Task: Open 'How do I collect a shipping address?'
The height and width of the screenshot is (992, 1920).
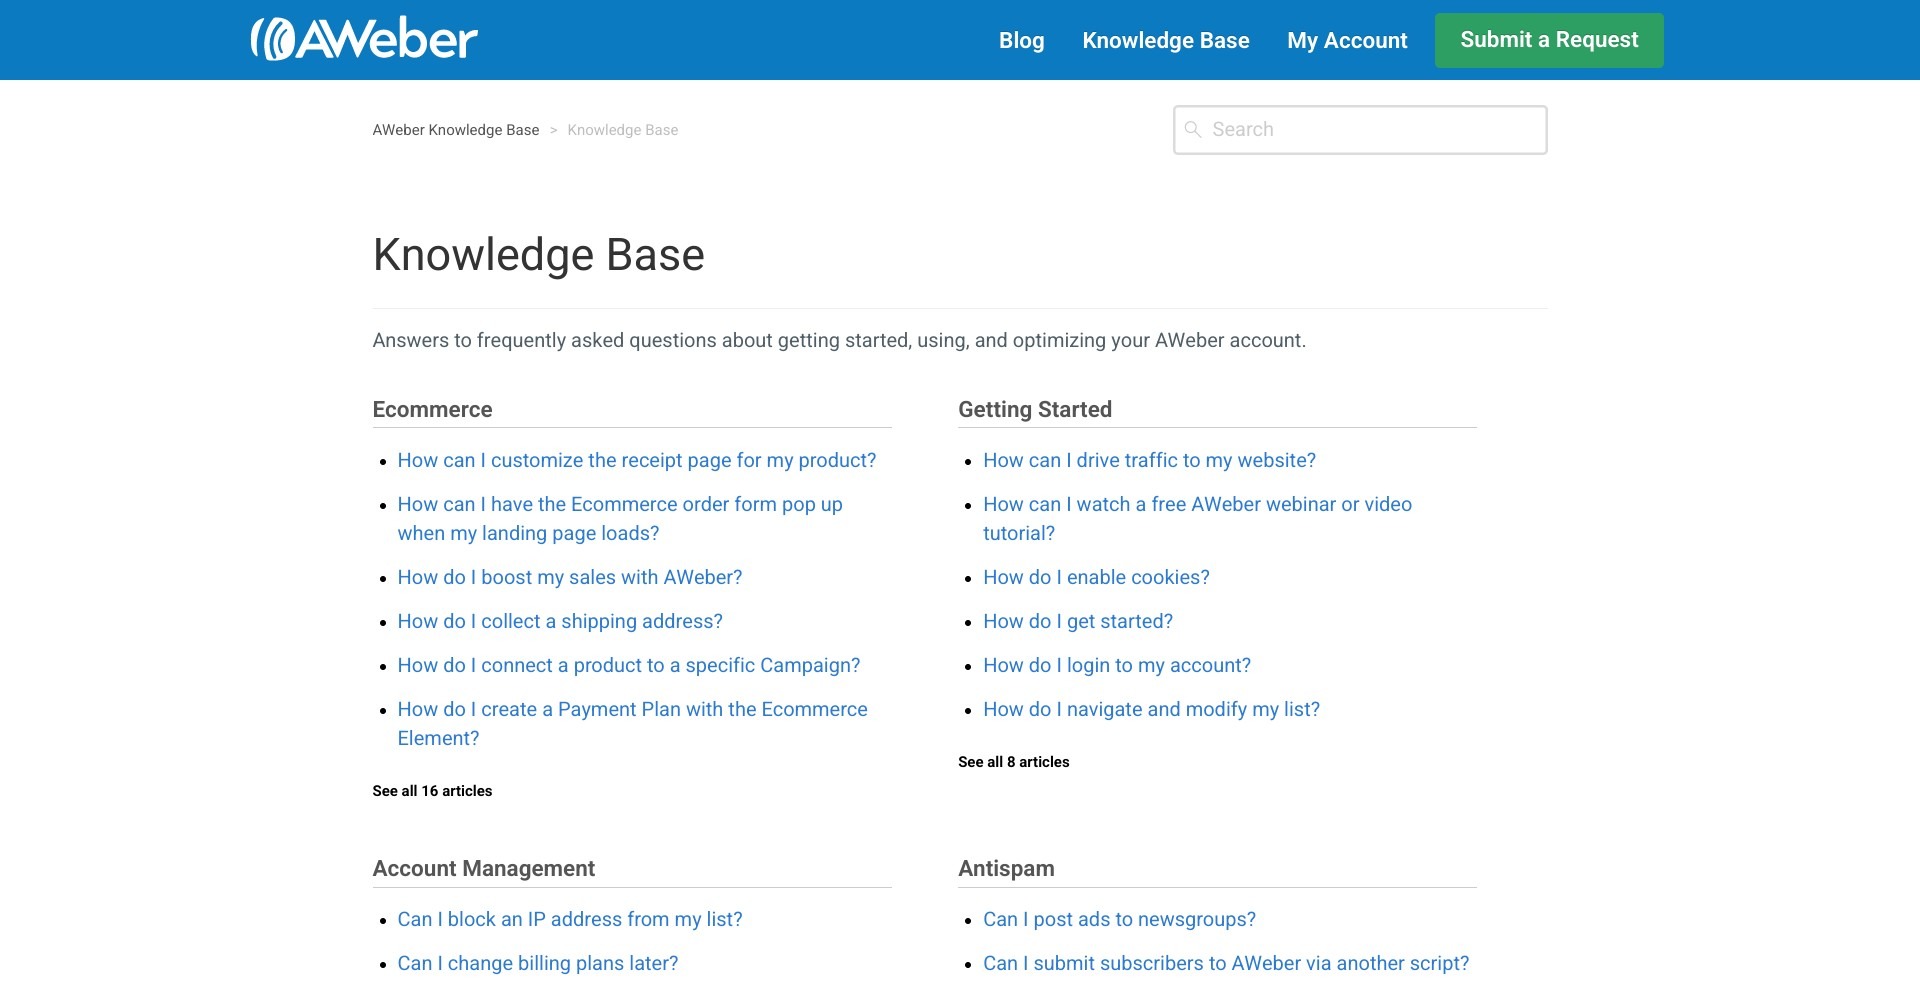Action: point(560,621)
